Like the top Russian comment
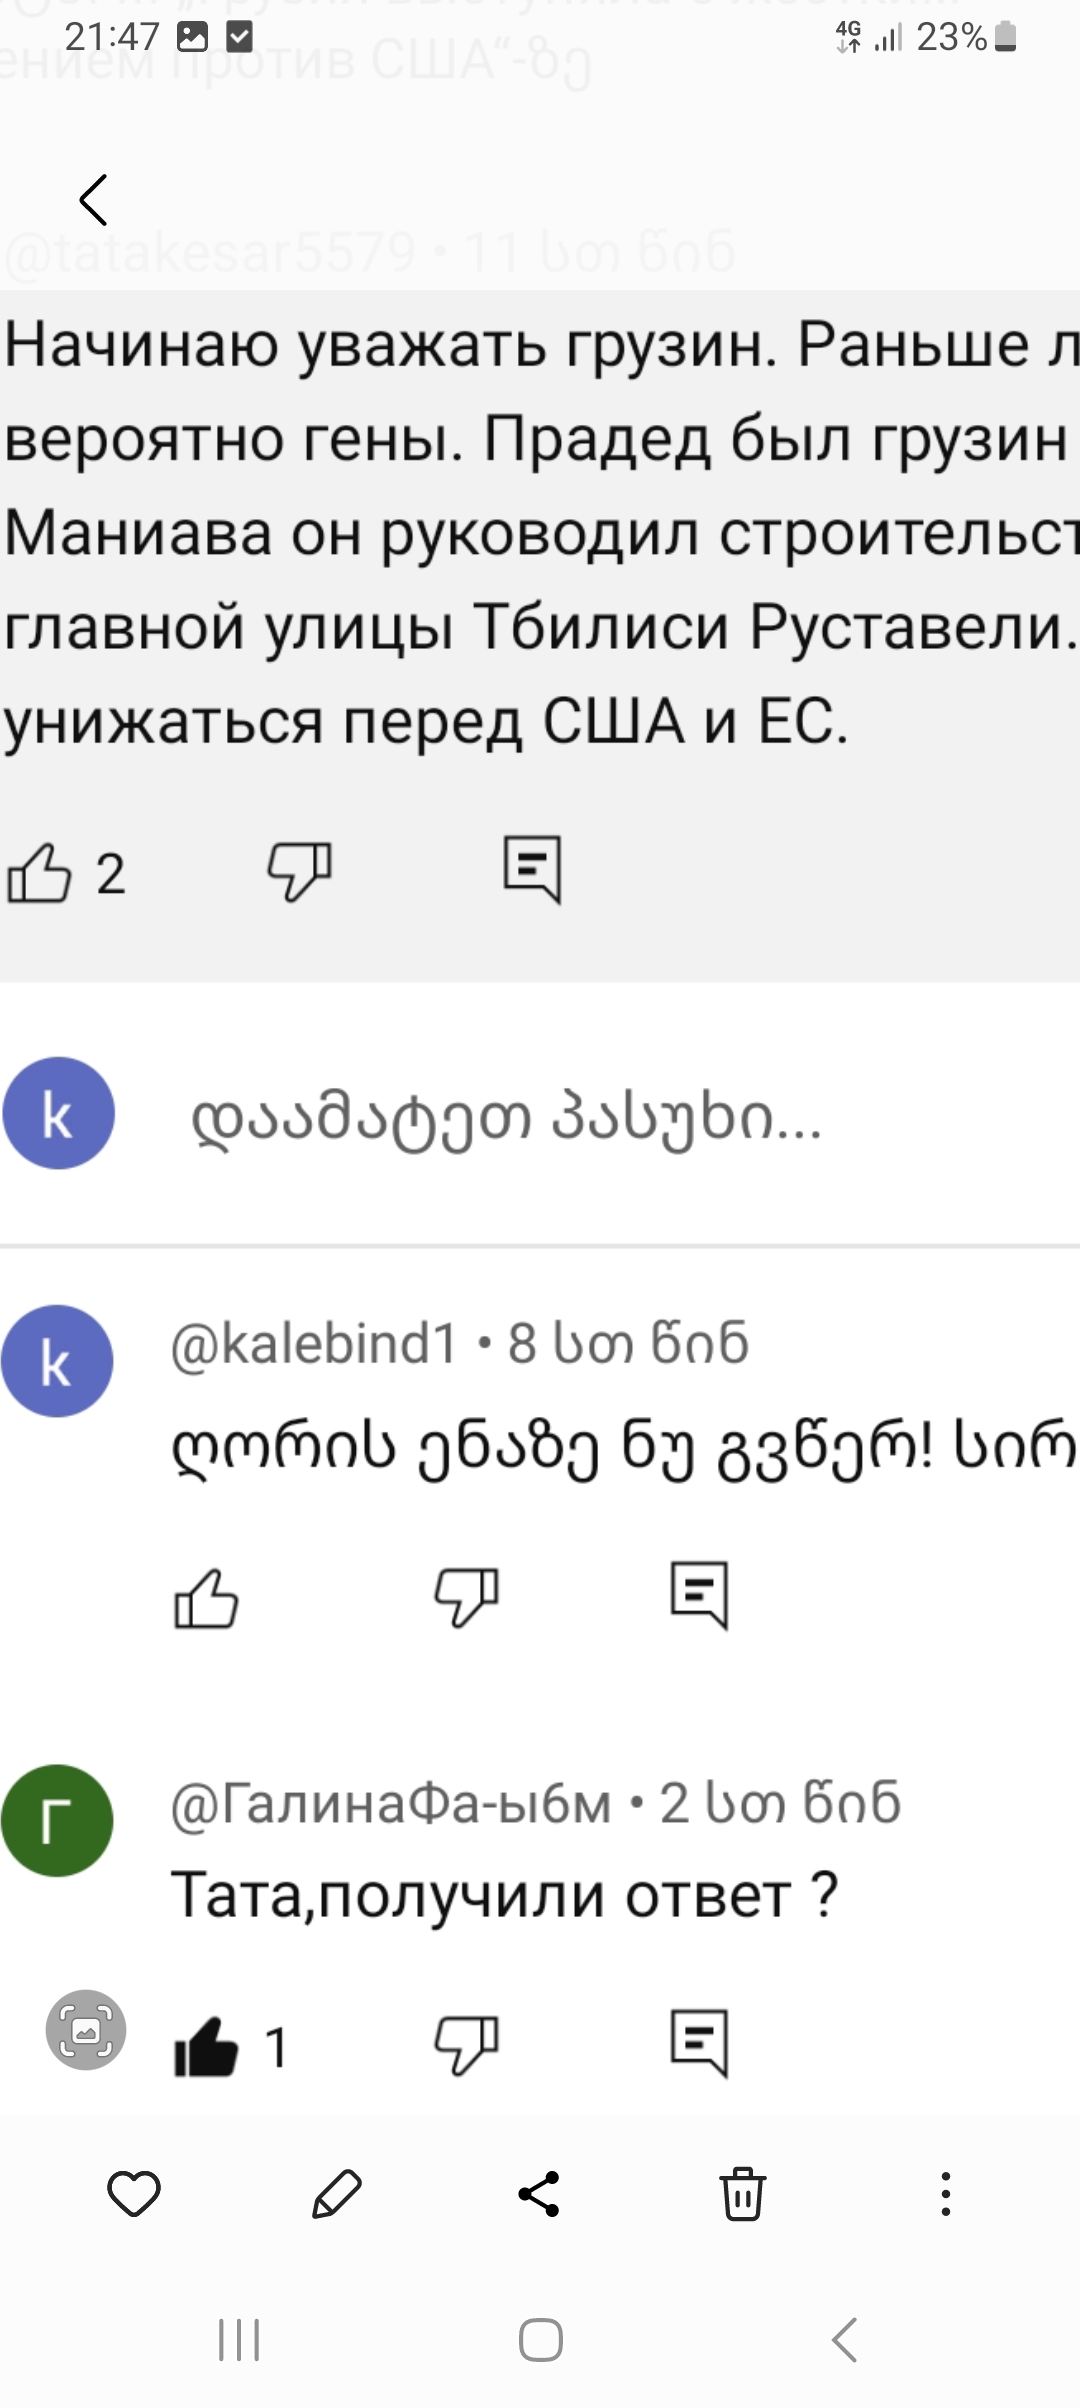The height and width of the screenshot is (2408, 1080). 40,873
